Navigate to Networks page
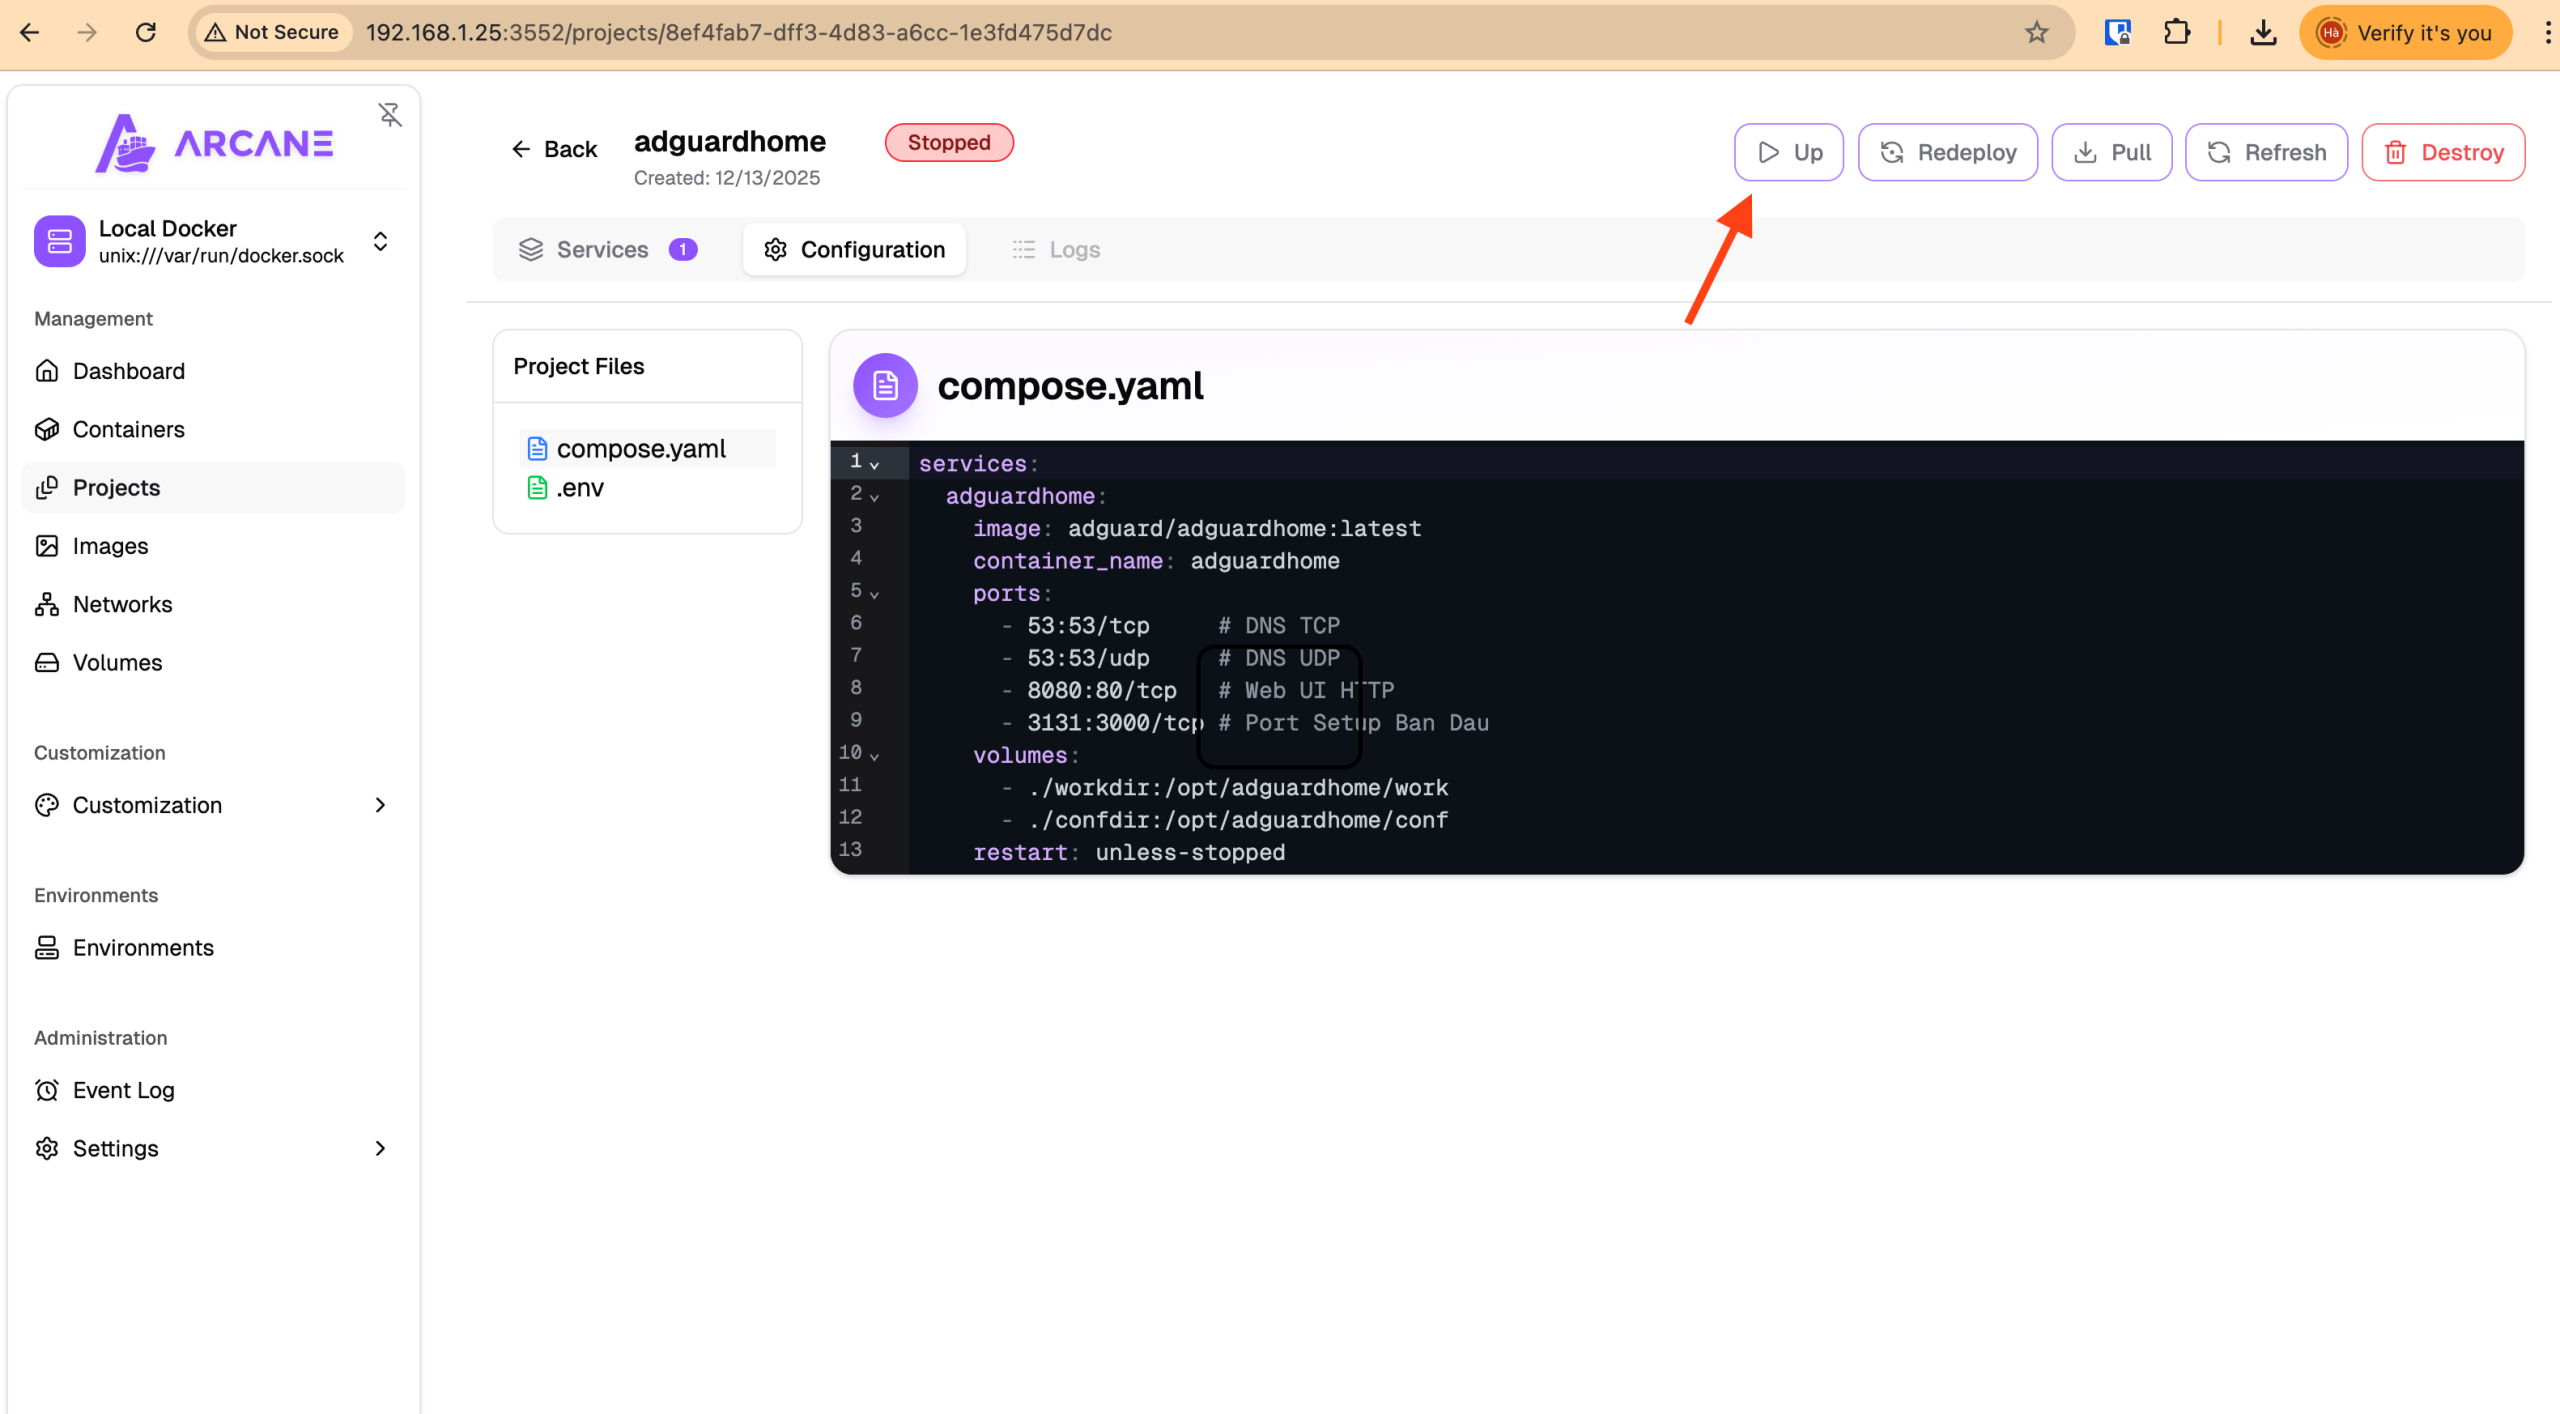 [122, 604]
